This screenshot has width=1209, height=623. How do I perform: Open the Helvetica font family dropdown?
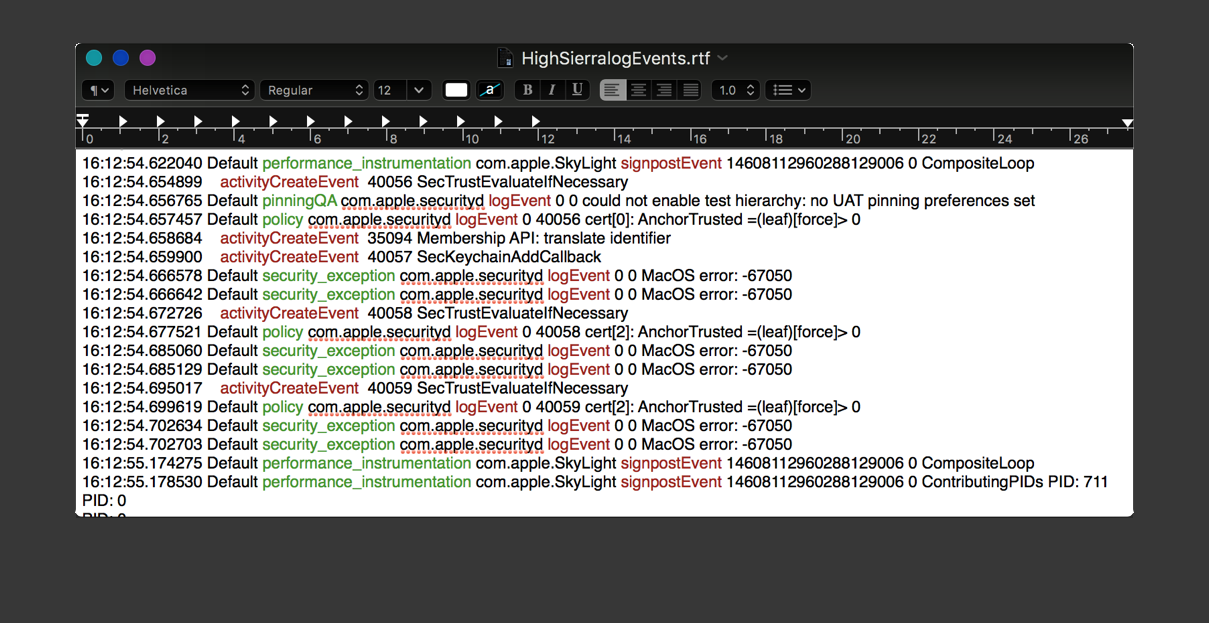pos(189,90)
